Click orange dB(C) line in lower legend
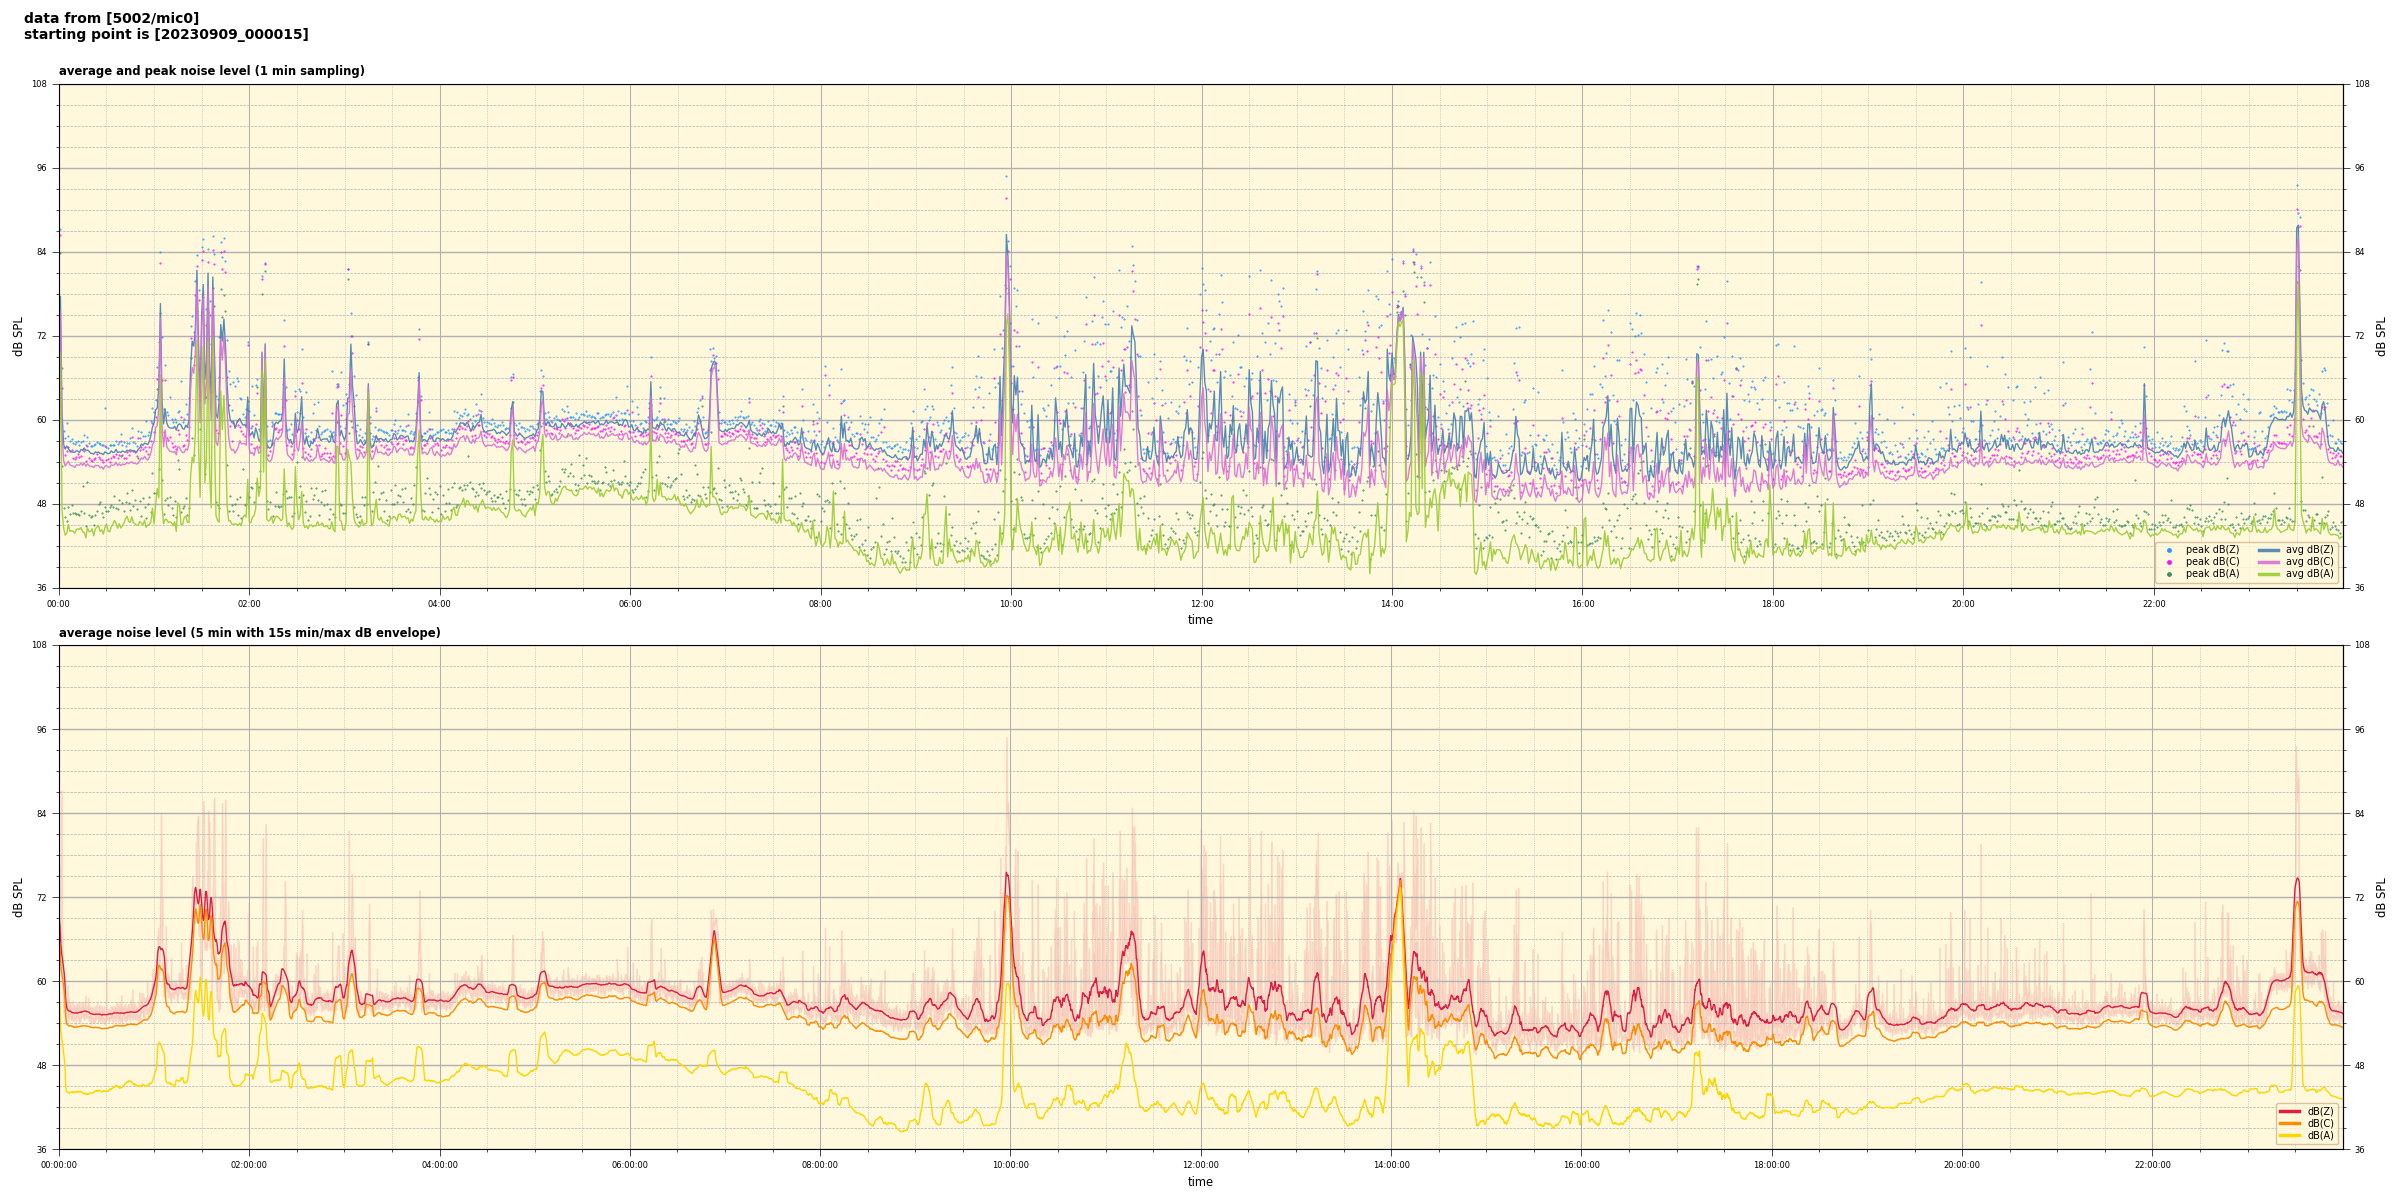The height and width of the screenshot is (1200, 2400). click(x=2290, y=1123)
